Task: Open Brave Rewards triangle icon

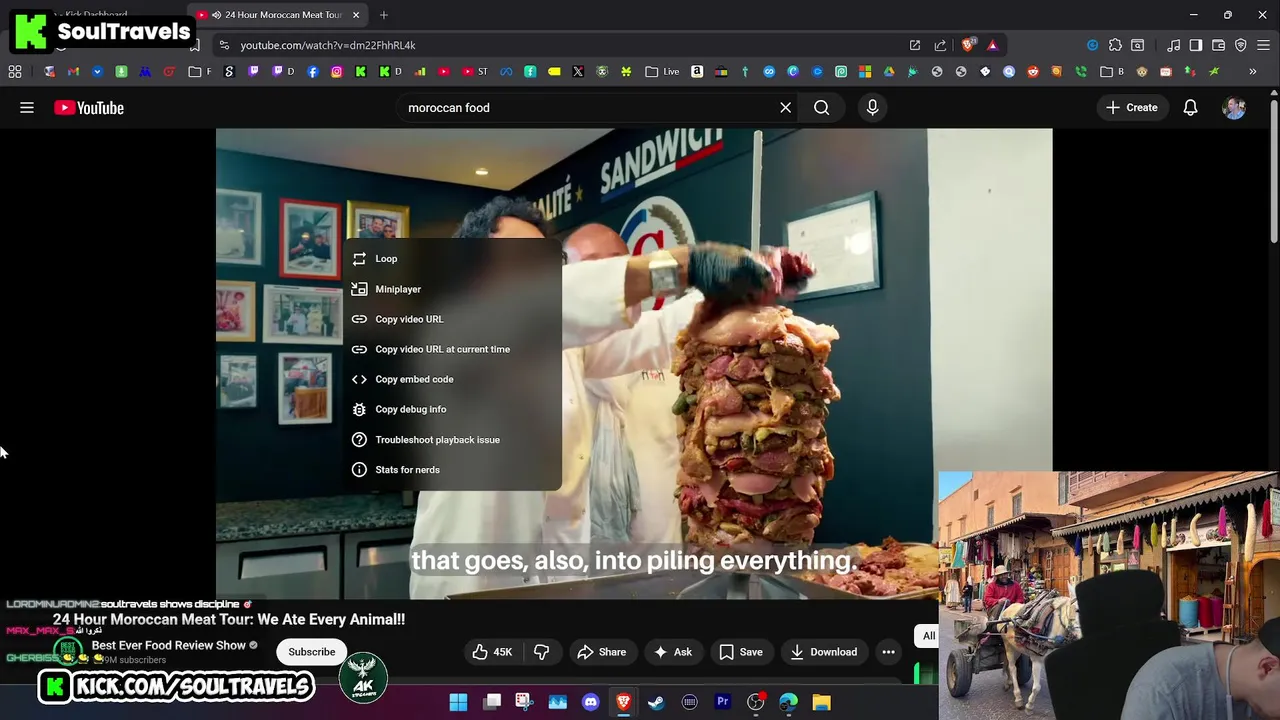Action: pyautogui.click(x=992, y=45)
